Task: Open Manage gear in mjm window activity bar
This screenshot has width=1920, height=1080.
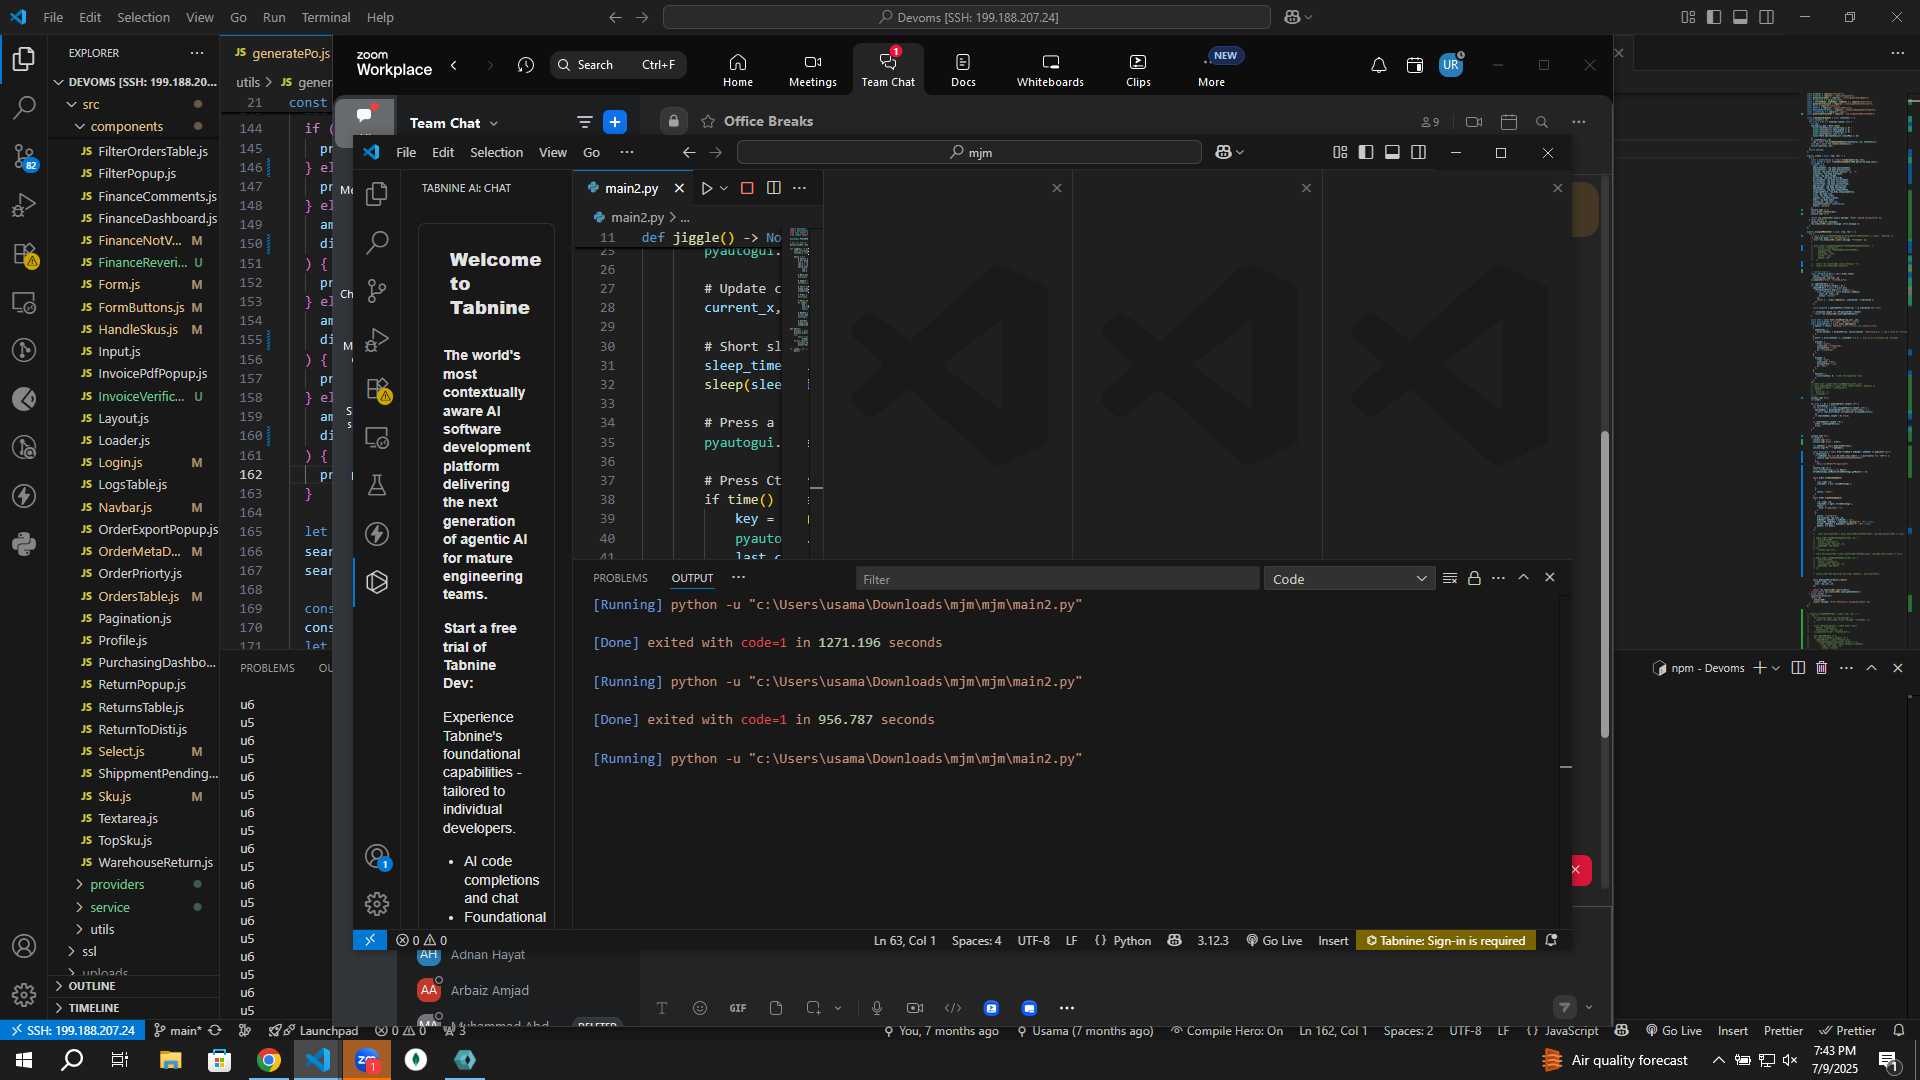Action: click(377, 904)
